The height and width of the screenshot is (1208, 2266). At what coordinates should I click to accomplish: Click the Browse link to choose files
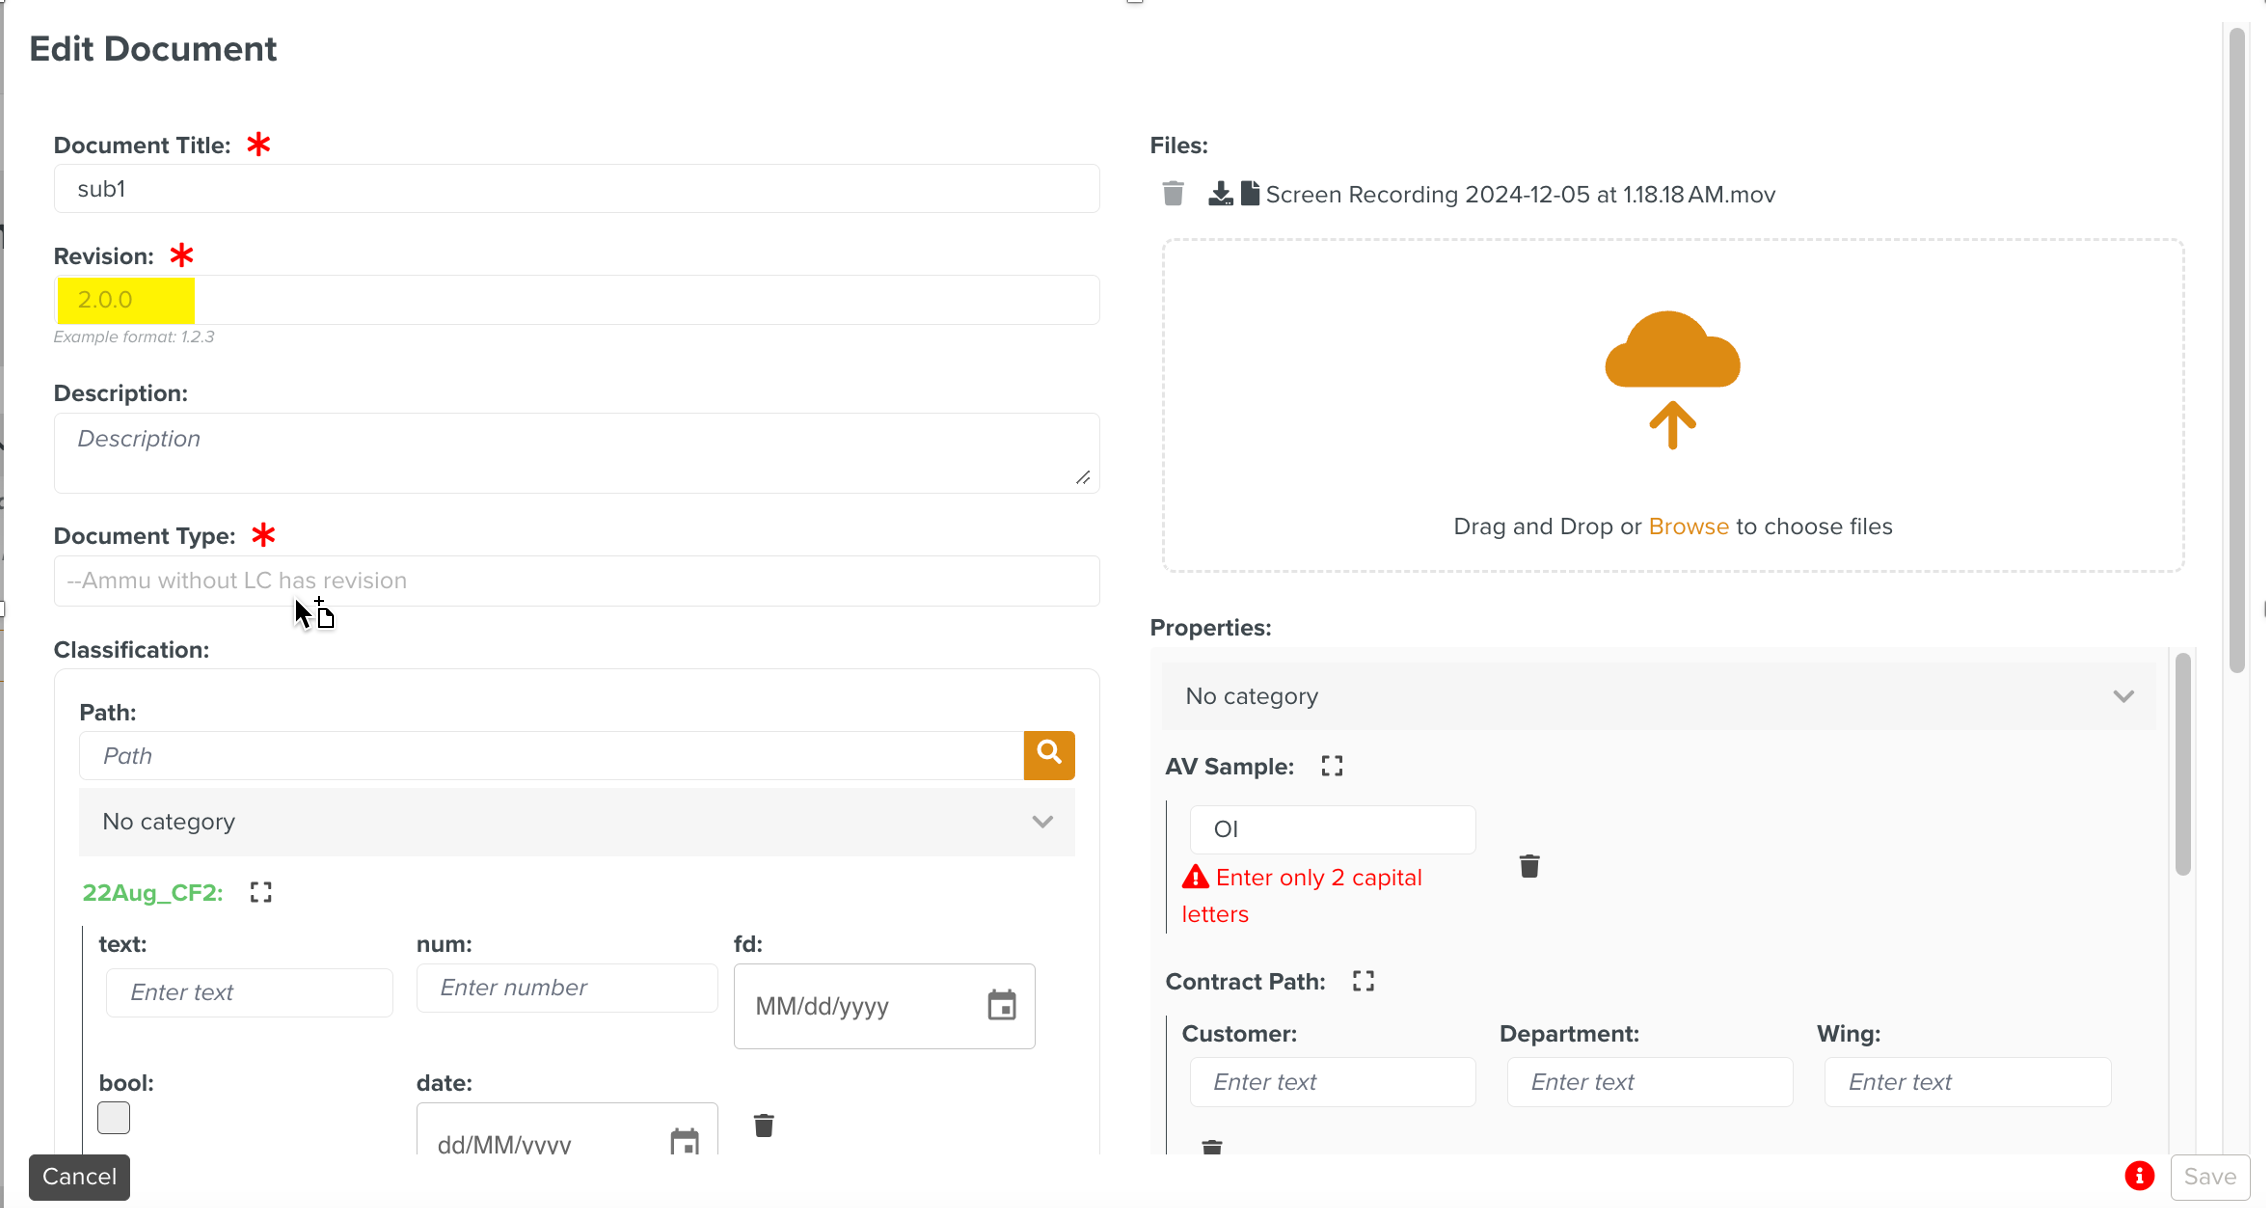(x=1688, y=527)
